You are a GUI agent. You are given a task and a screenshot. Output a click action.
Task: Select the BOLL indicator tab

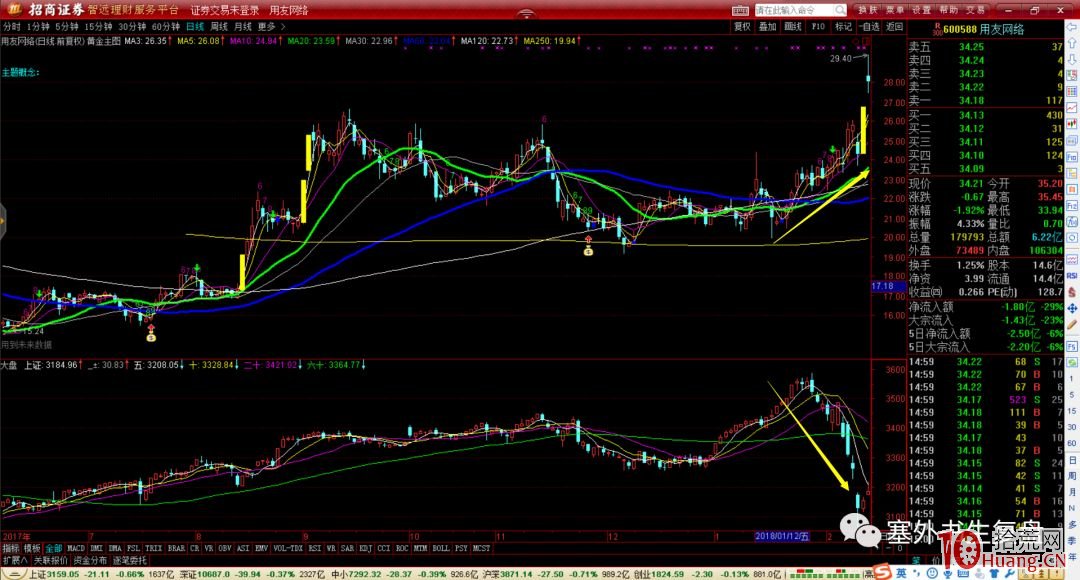pos(441,549)
